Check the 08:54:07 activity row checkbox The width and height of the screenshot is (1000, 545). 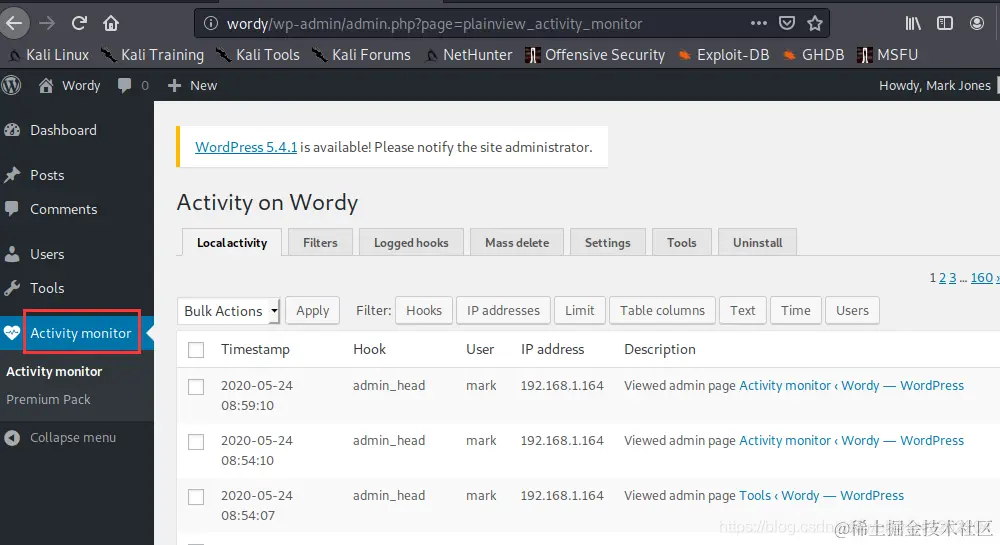[196, 497]
